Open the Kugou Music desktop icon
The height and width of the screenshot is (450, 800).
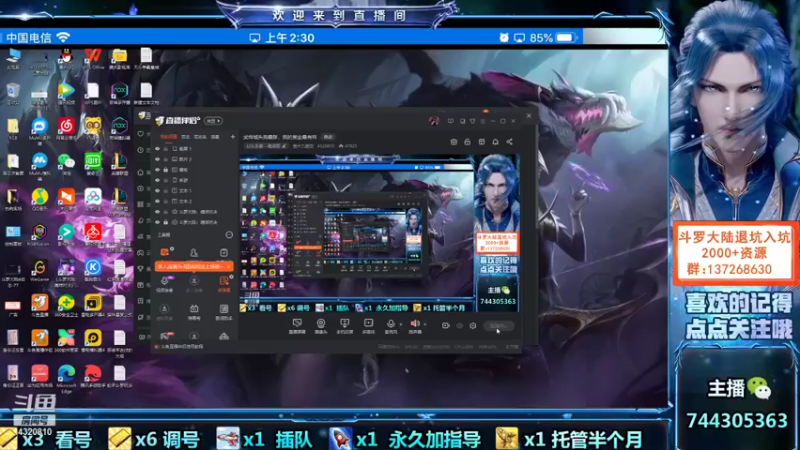pyautogui.click(x=93, y=269)
